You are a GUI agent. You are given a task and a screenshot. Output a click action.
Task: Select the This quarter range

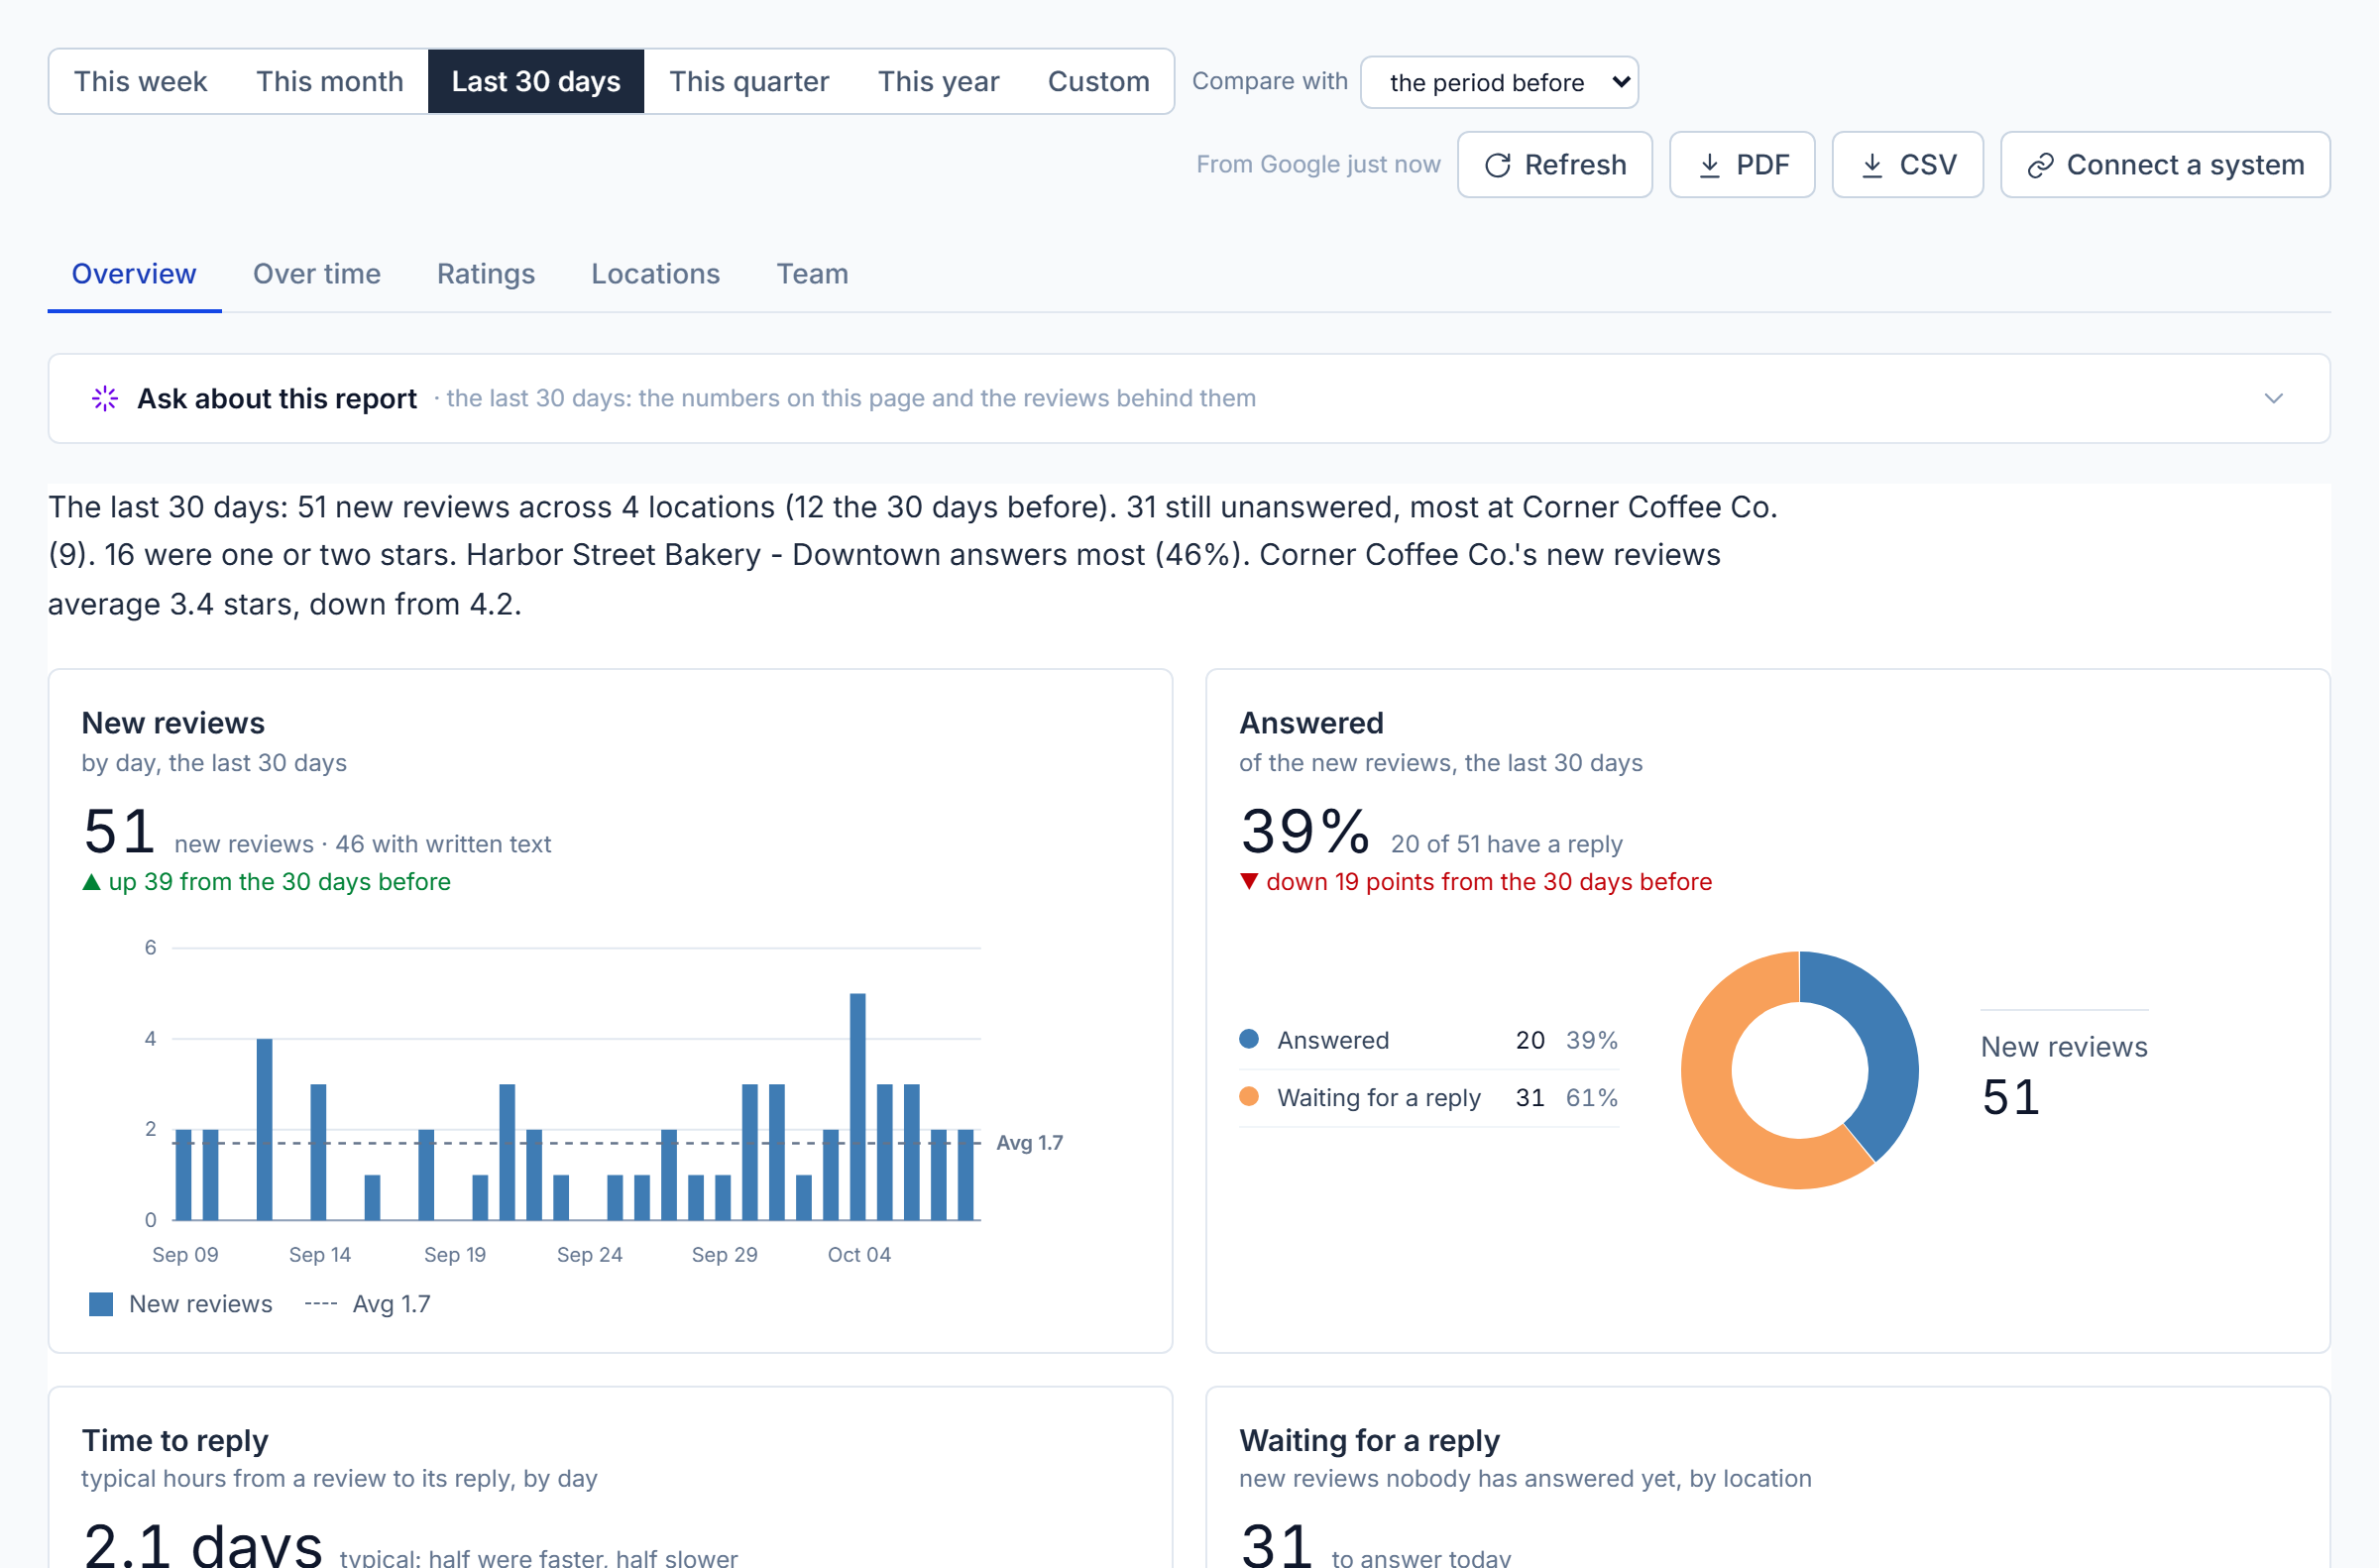749,81
